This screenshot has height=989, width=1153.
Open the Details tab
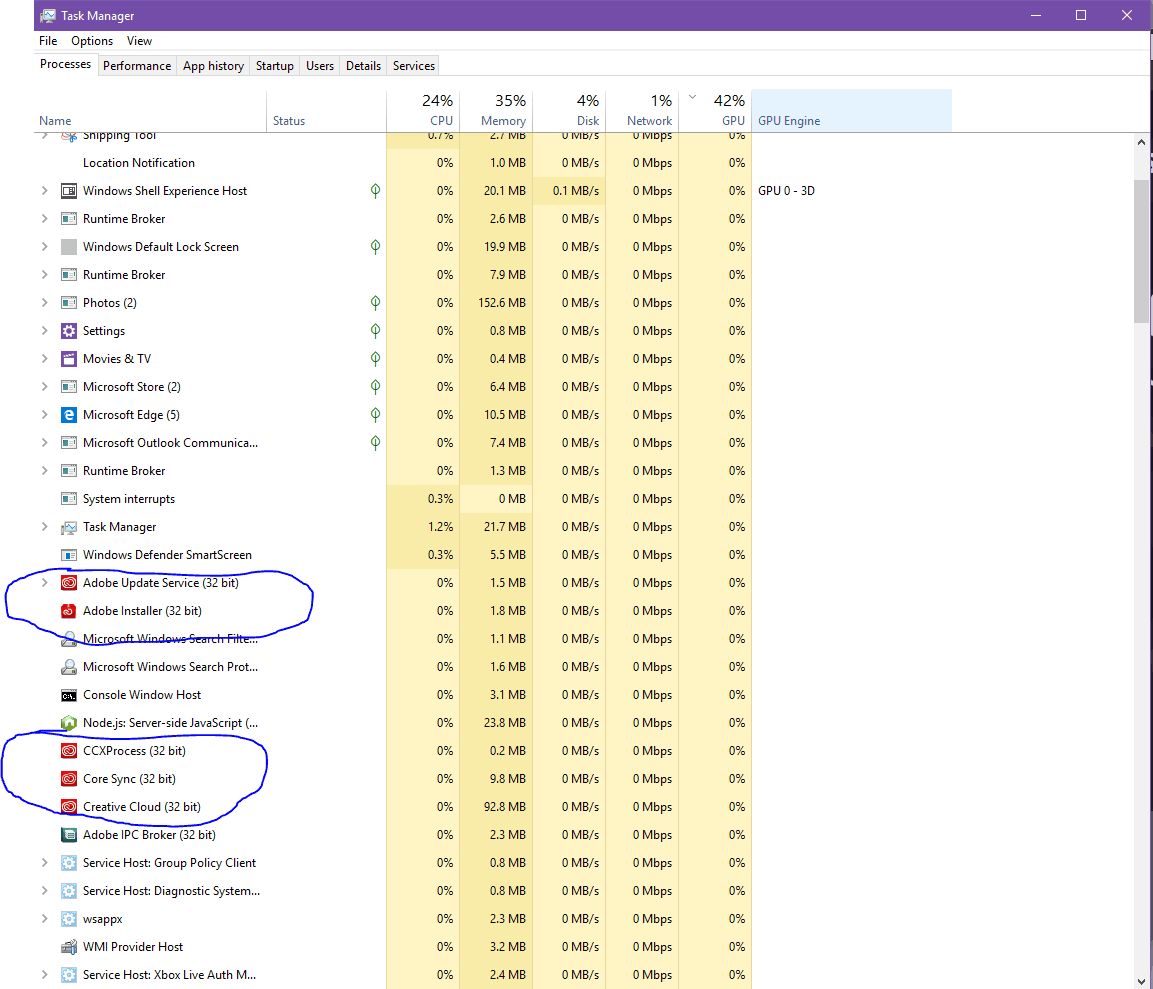pyautogui.click(x=363, y=65)
